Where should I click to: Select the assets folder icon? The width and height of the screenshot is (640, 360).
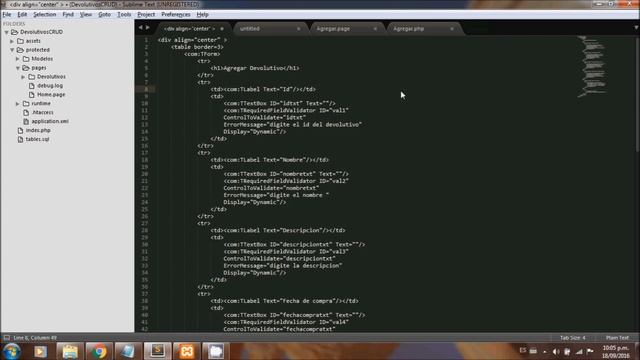tap(20, 41)
